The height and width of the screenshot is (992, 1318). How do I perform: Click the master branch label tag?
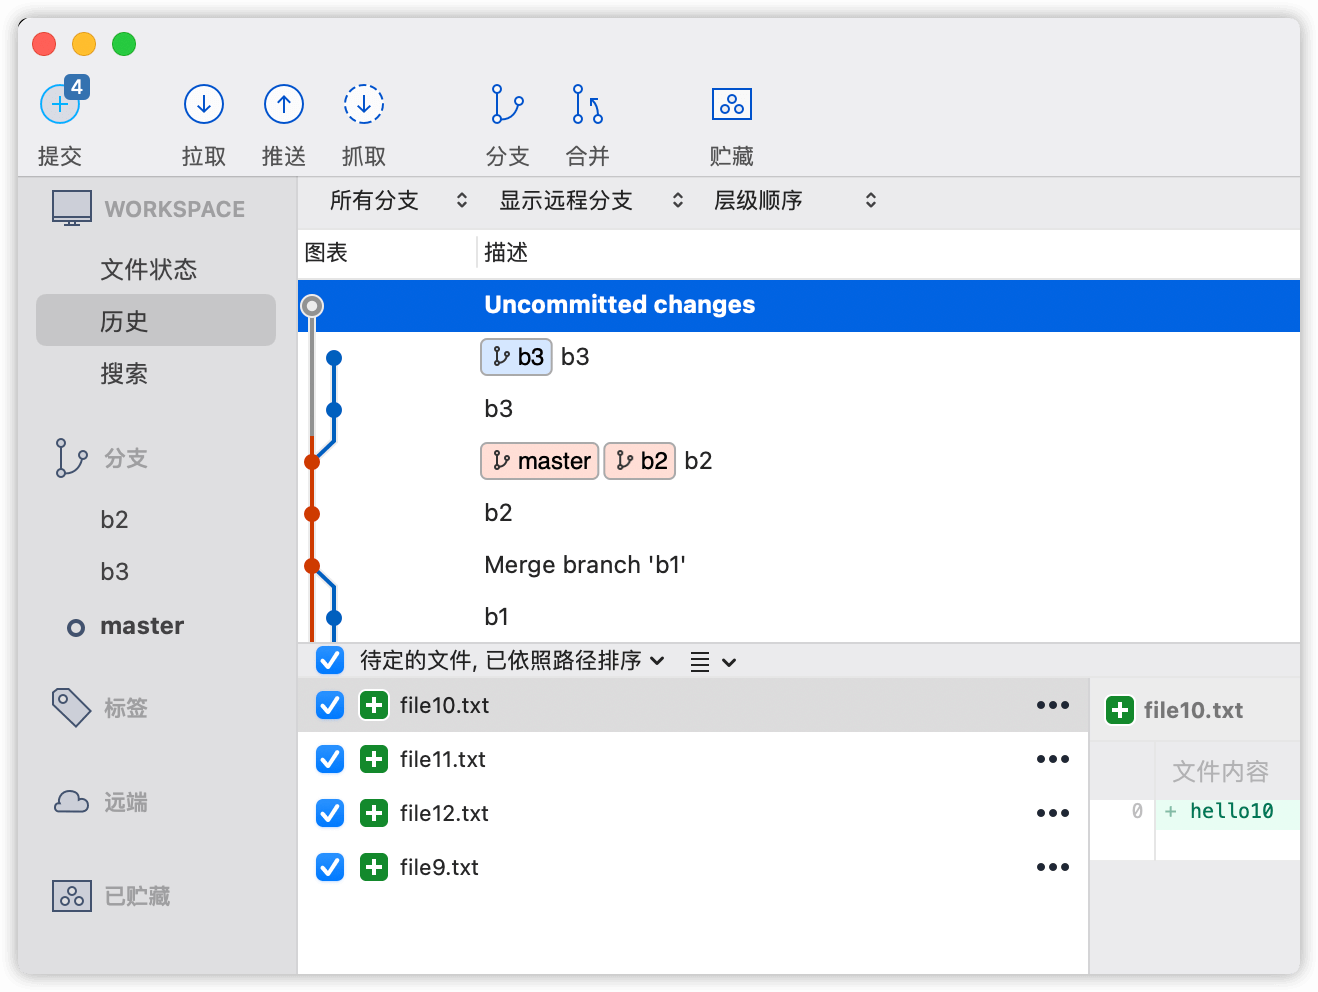coord(540,461)
